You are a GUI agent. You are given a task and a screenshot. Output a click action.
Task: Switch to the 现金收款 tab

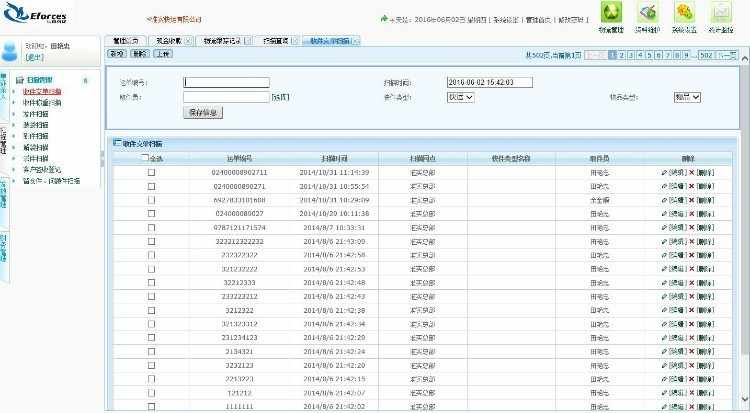(169, 41)
